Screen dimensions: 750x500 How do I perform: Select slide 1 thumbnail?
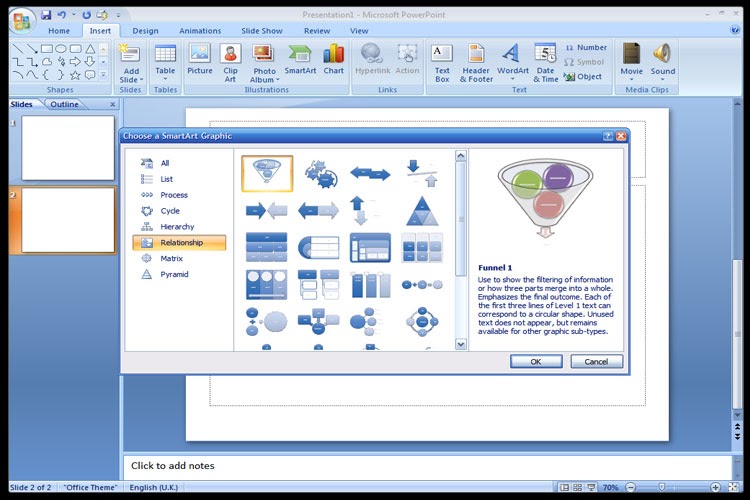pyautogui.click(x=68, y=148)
